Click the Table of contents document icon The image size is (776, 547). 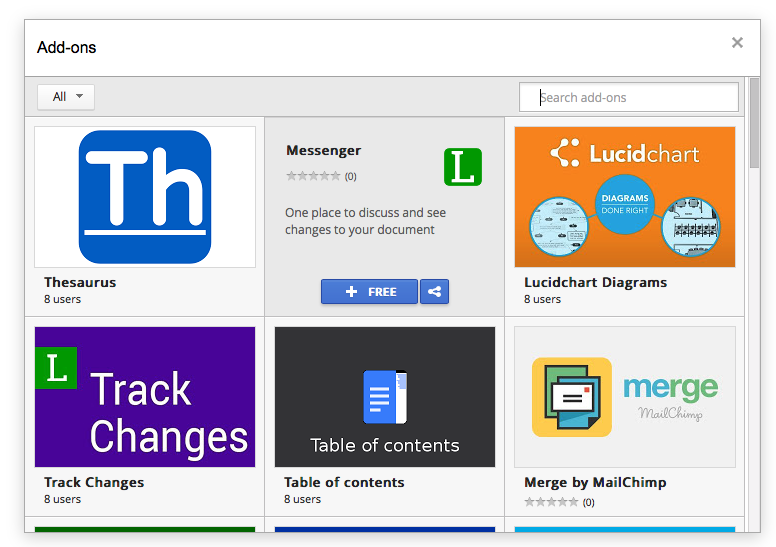(x=385, y=396)
